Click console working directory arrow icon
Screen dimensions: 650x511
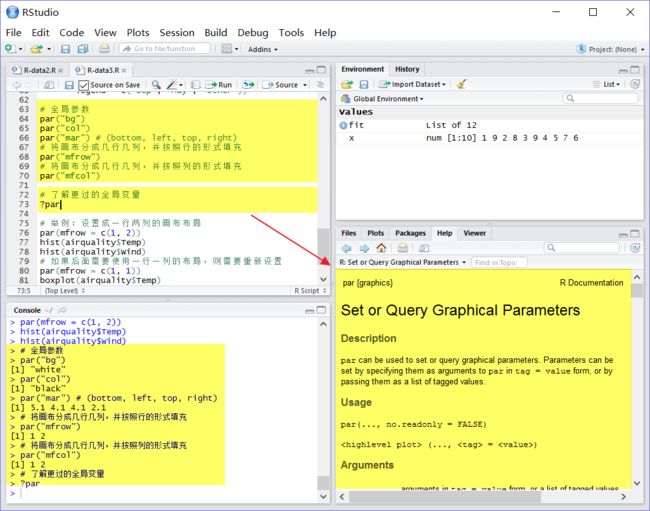point(63,310)
